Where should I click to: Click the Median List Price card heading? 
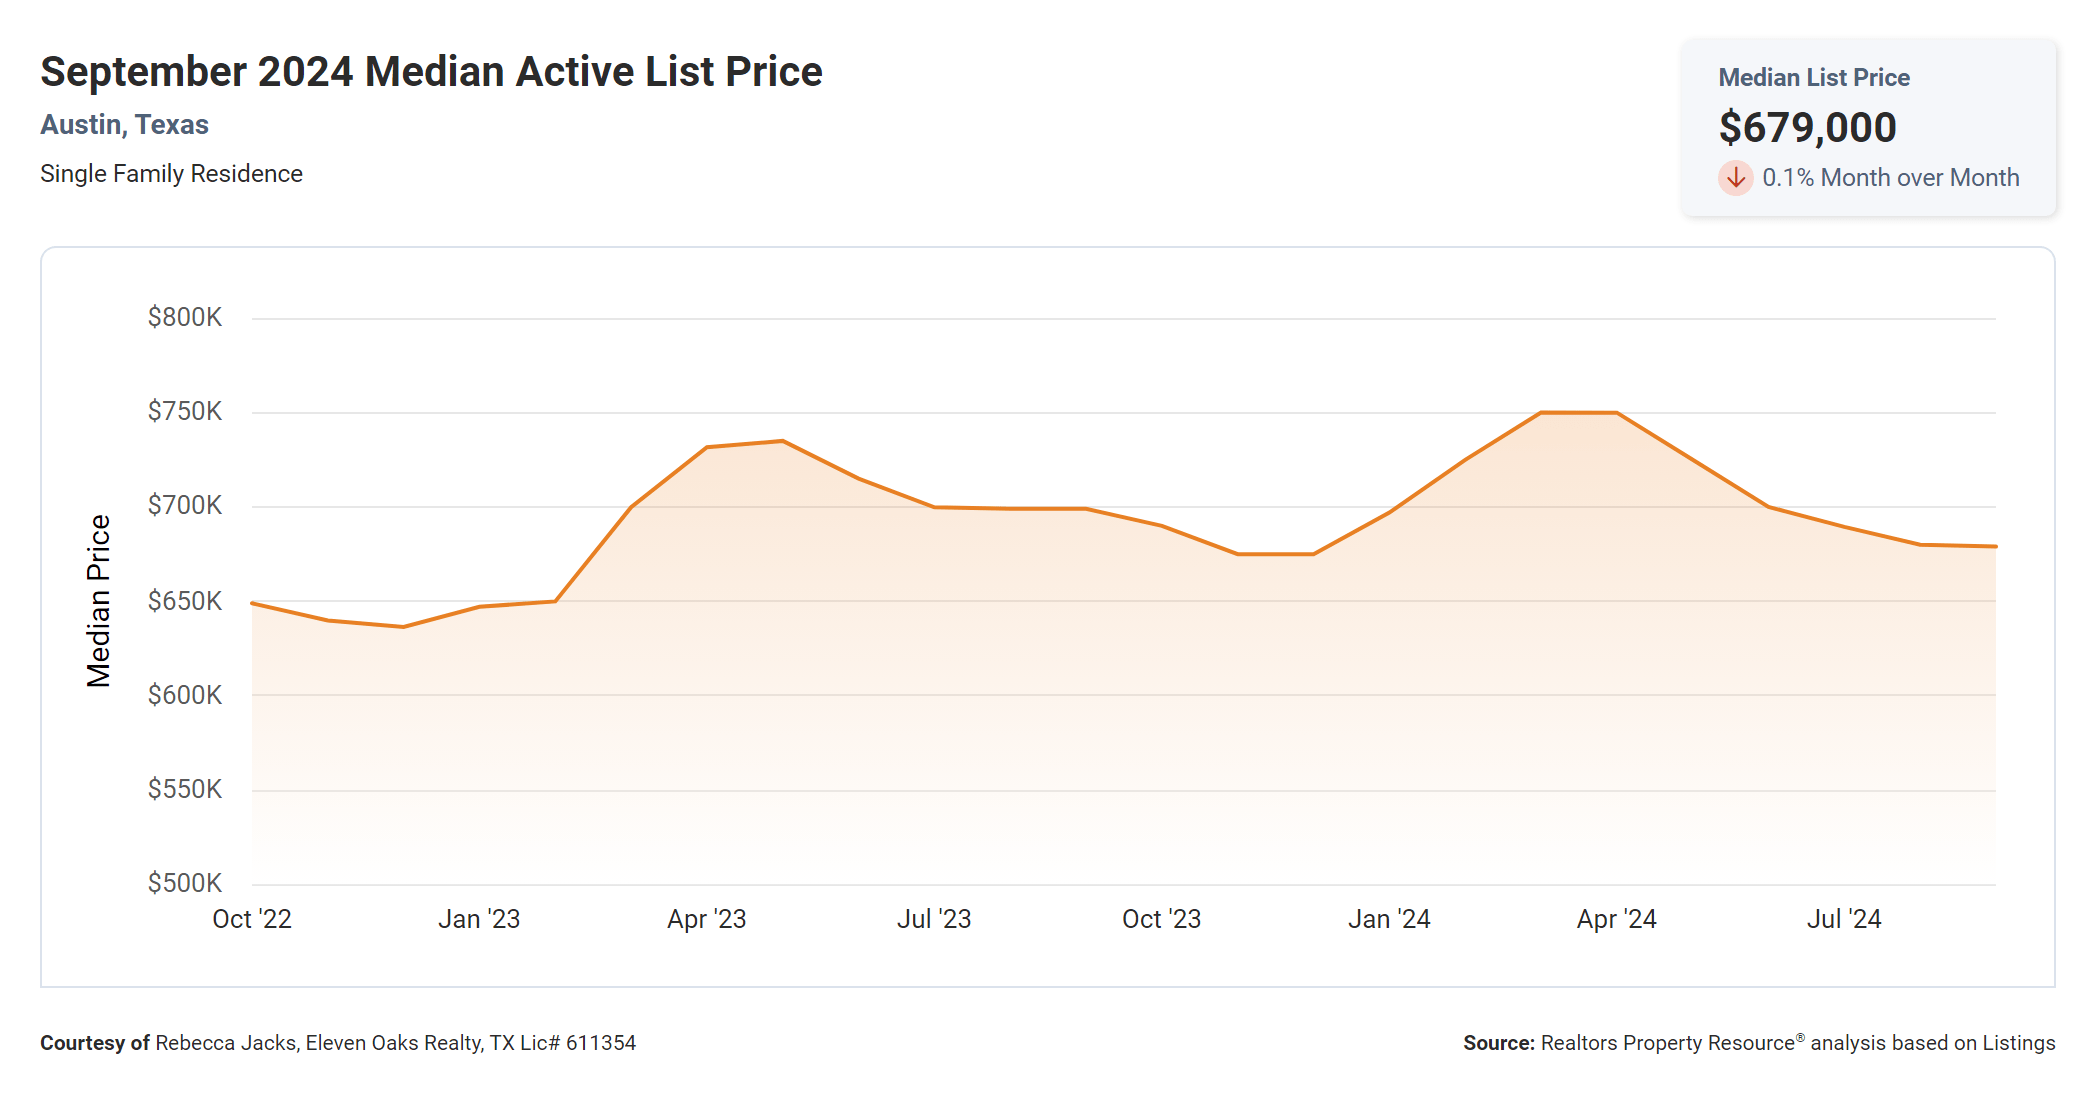[x=1813, y=78]
